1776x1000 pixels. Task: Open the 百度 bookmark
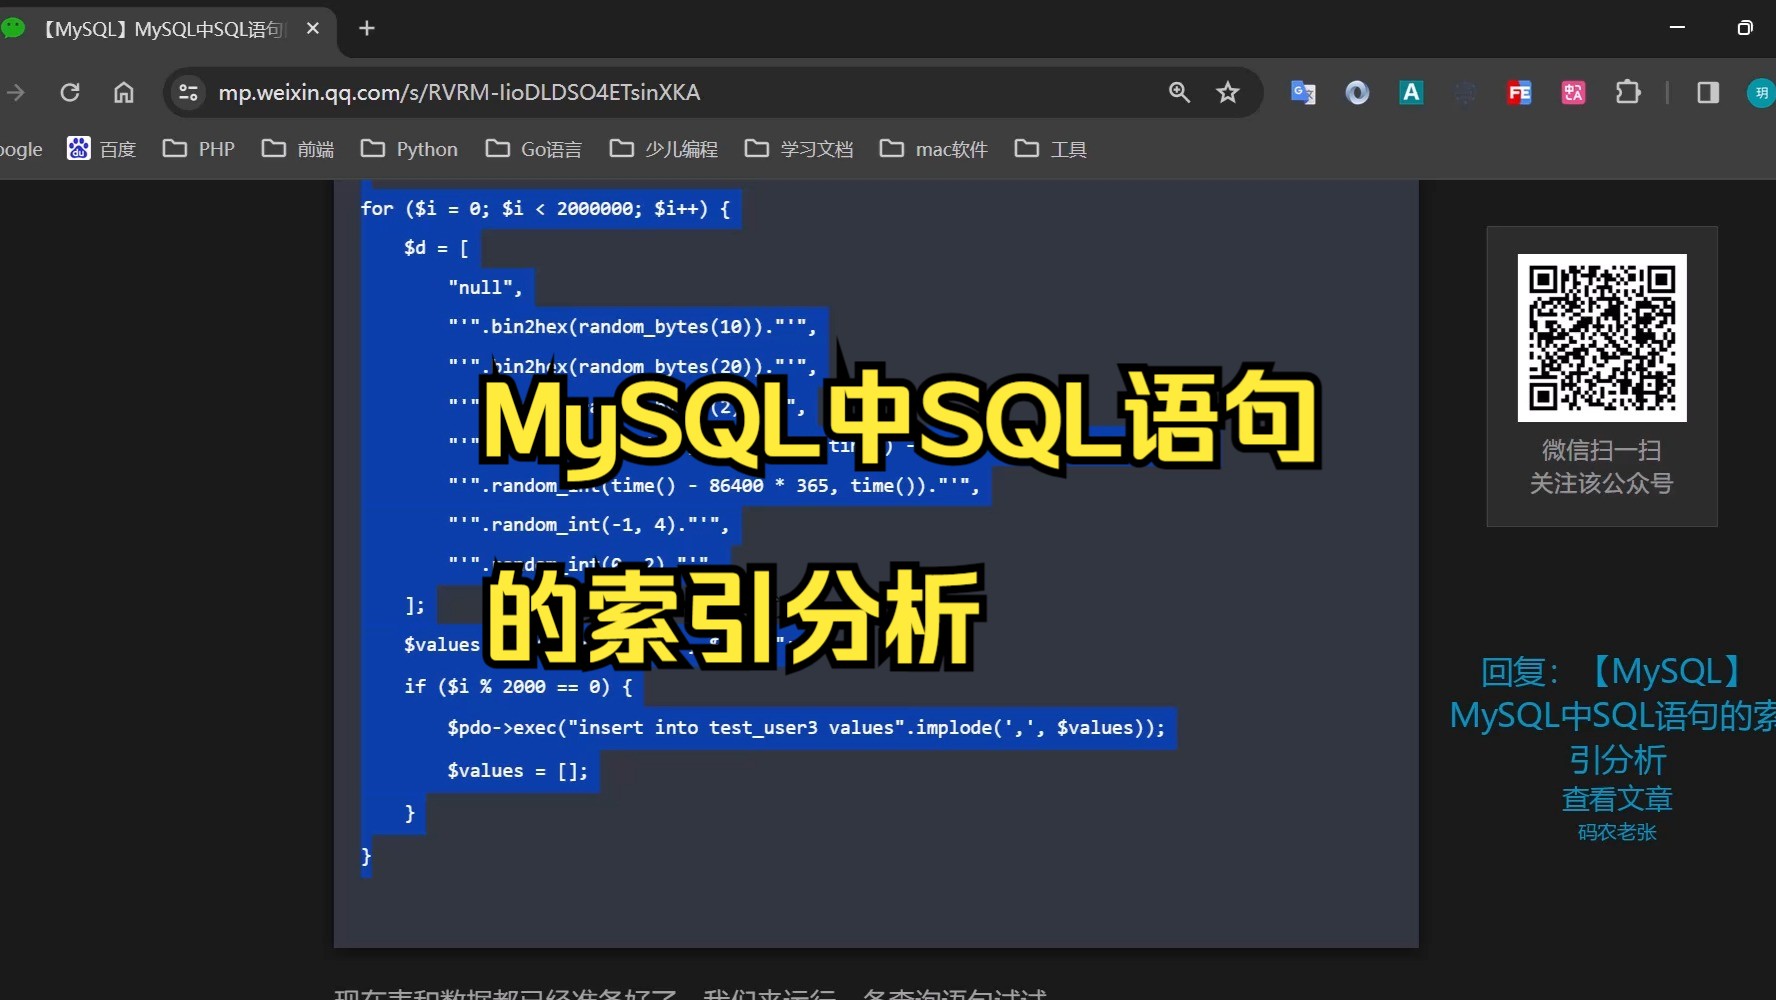[101, 149]
